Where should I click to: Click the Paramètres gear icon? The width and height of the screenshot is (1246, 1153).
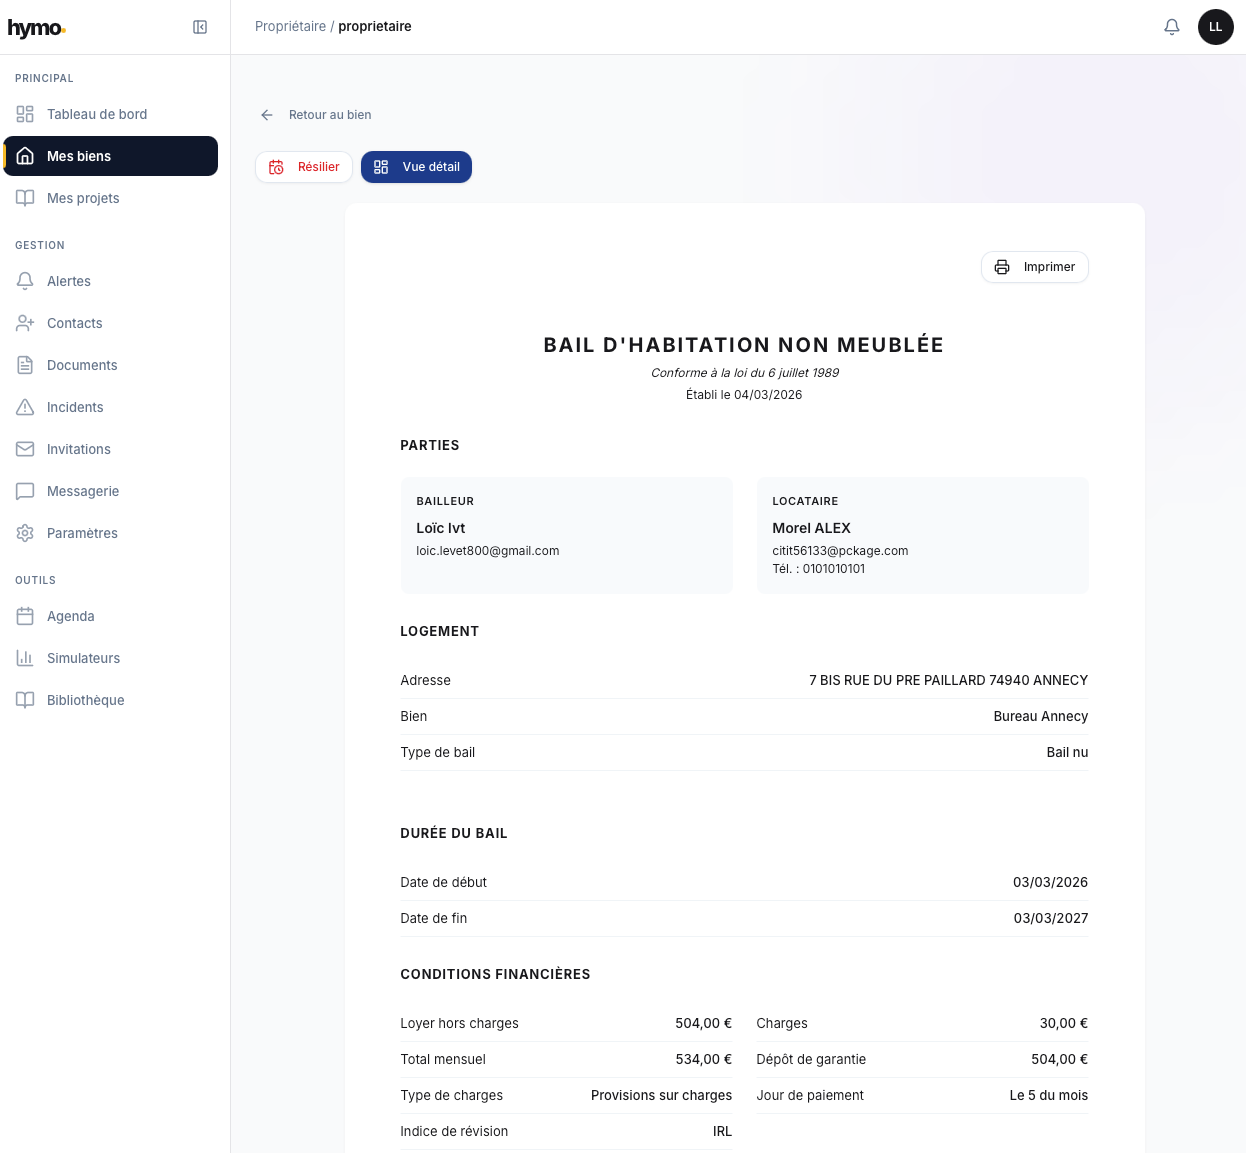pyautogui.click(x=25, y=533)
